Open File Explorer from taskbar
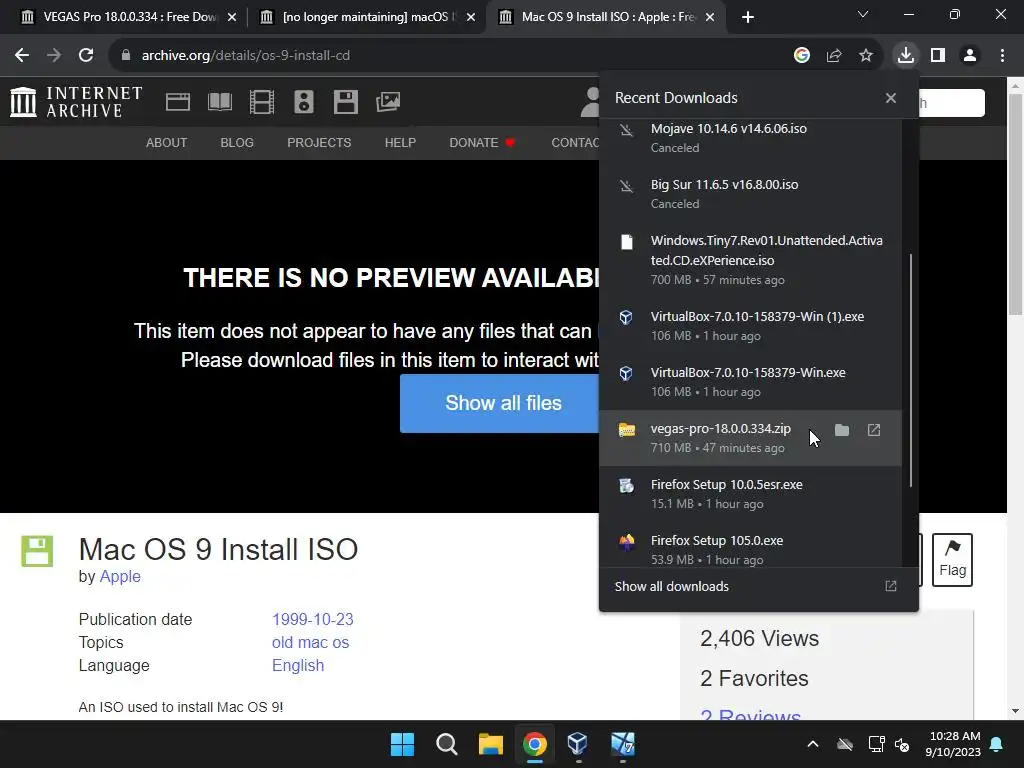 pyautogui.click(x=490, y=744)
